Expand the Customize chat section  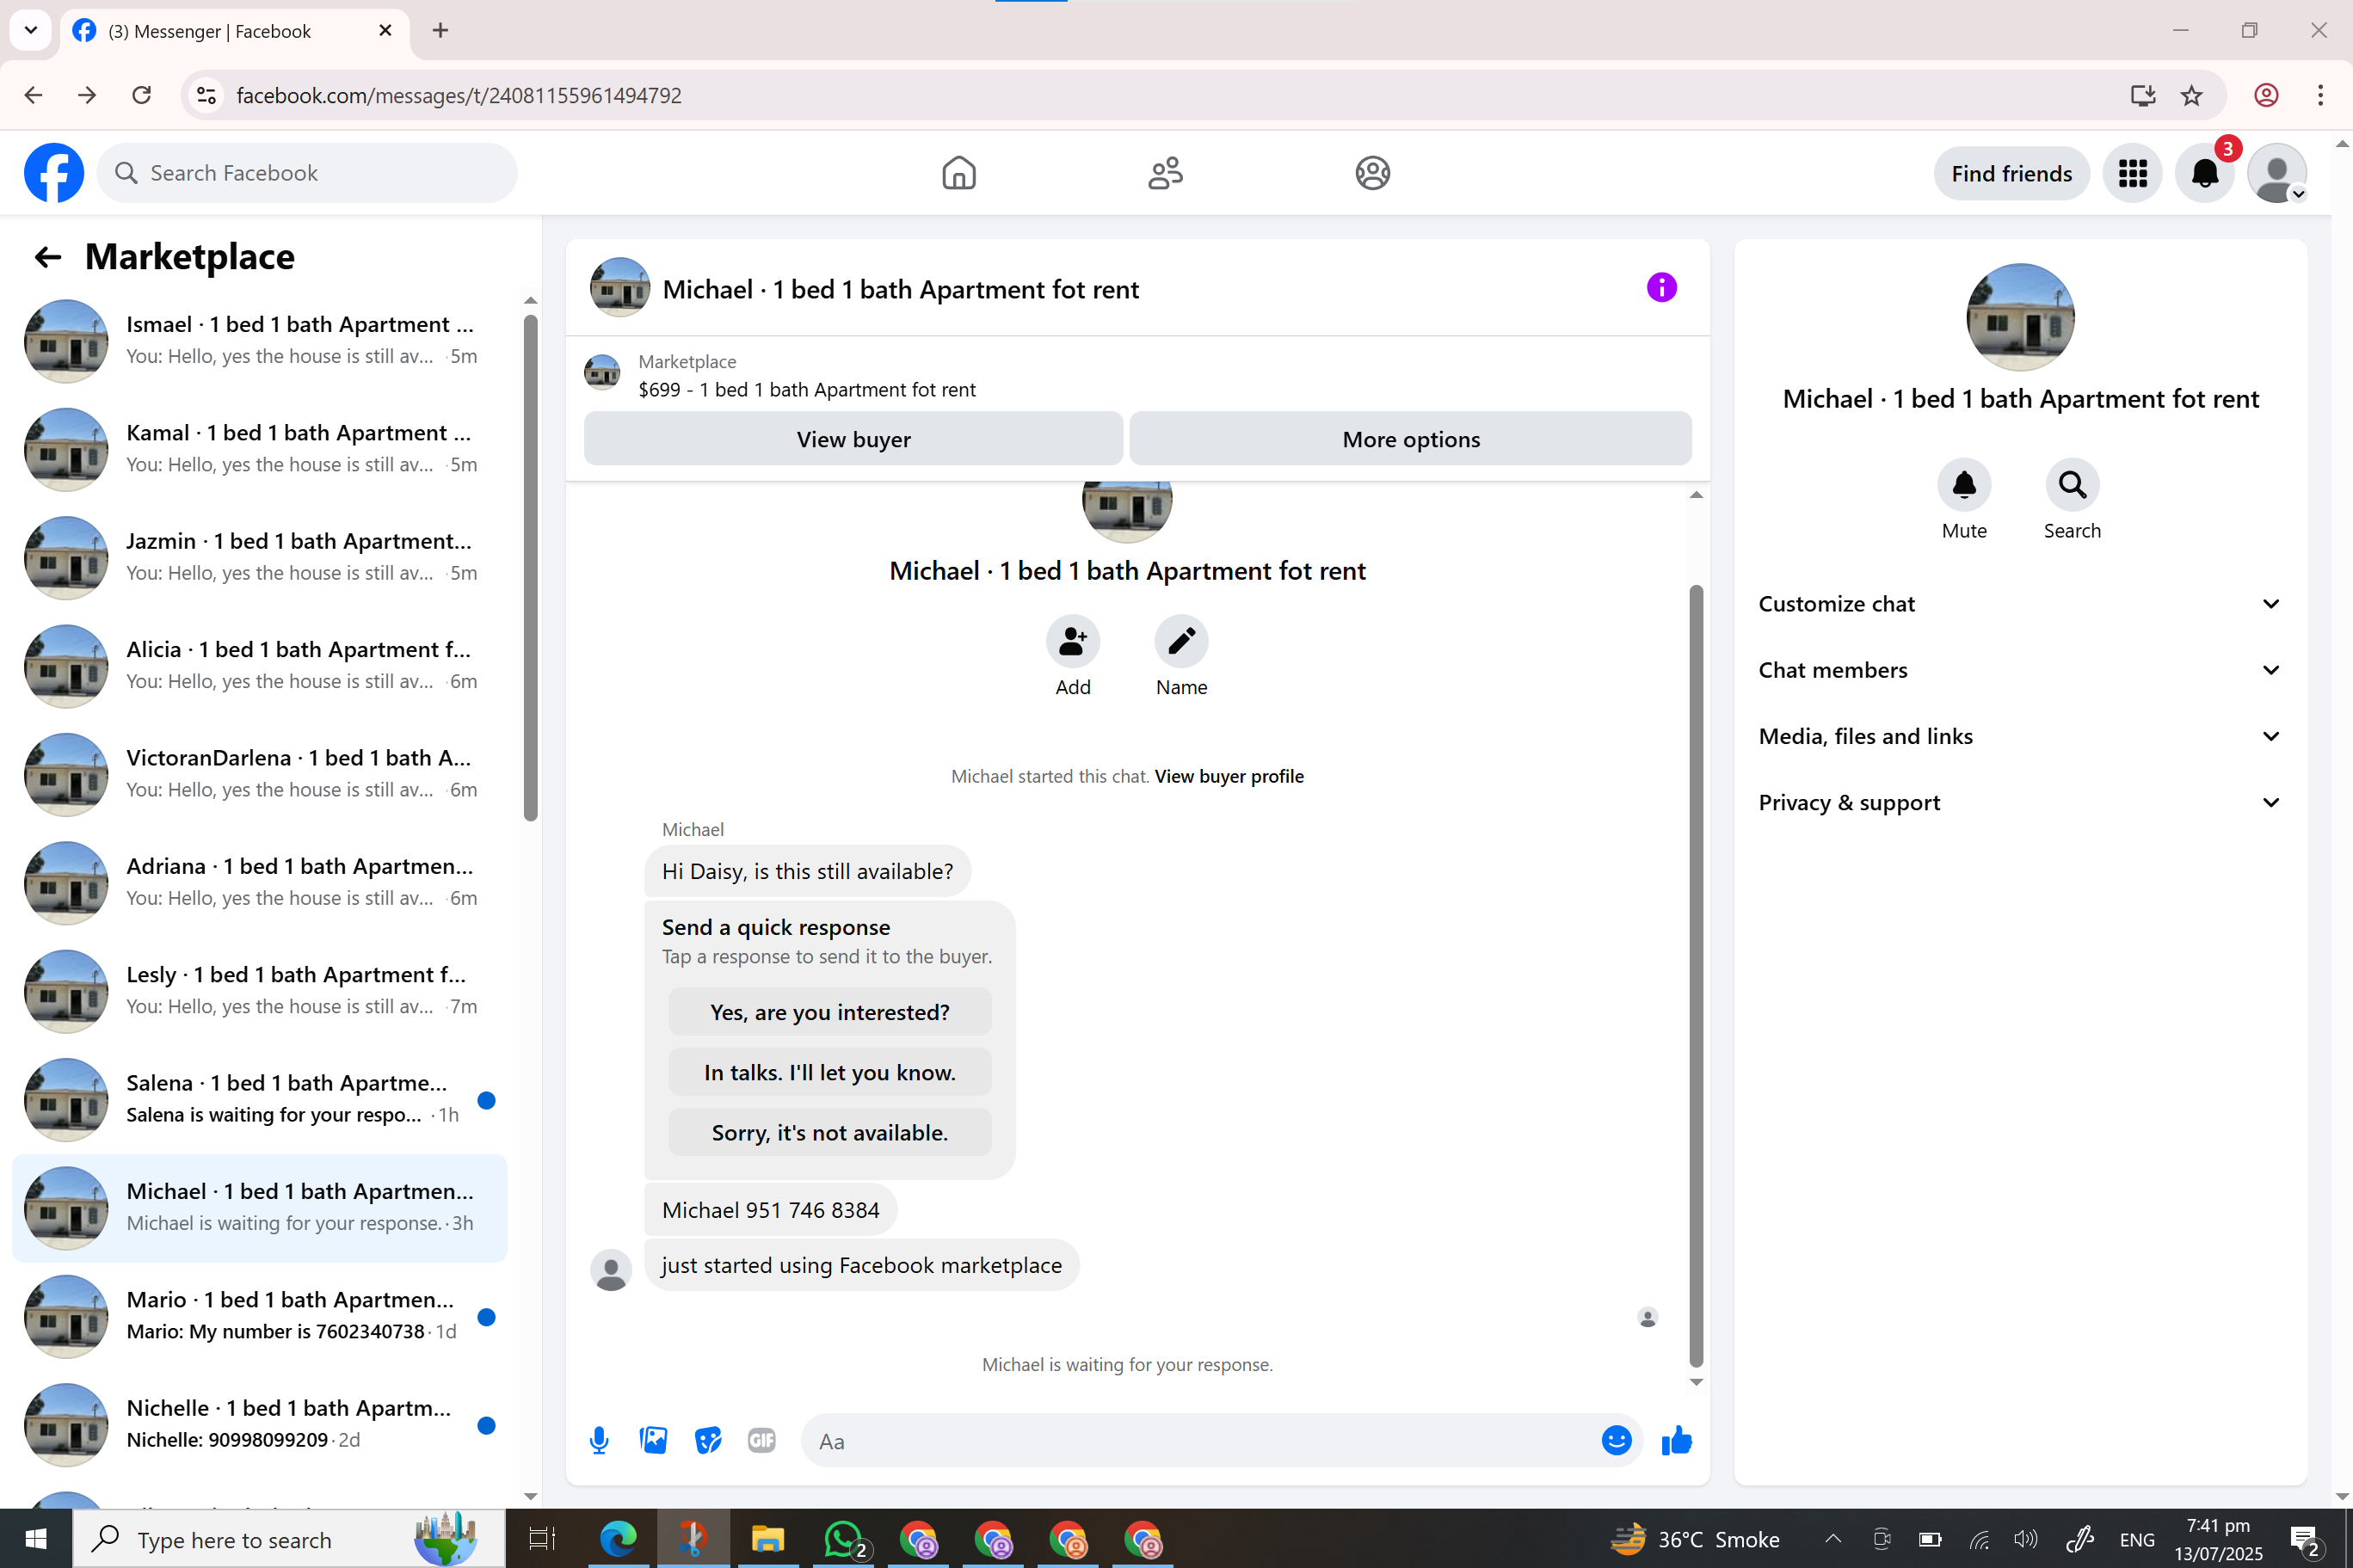point(2019,604)
